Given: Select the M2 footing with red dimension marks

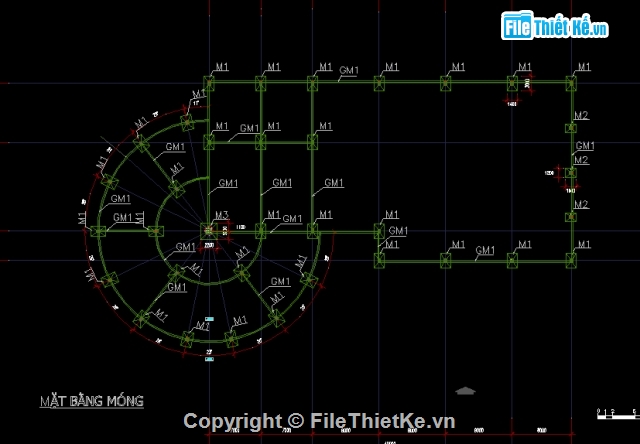Looking at the screenshot, I should coord(571,173).
